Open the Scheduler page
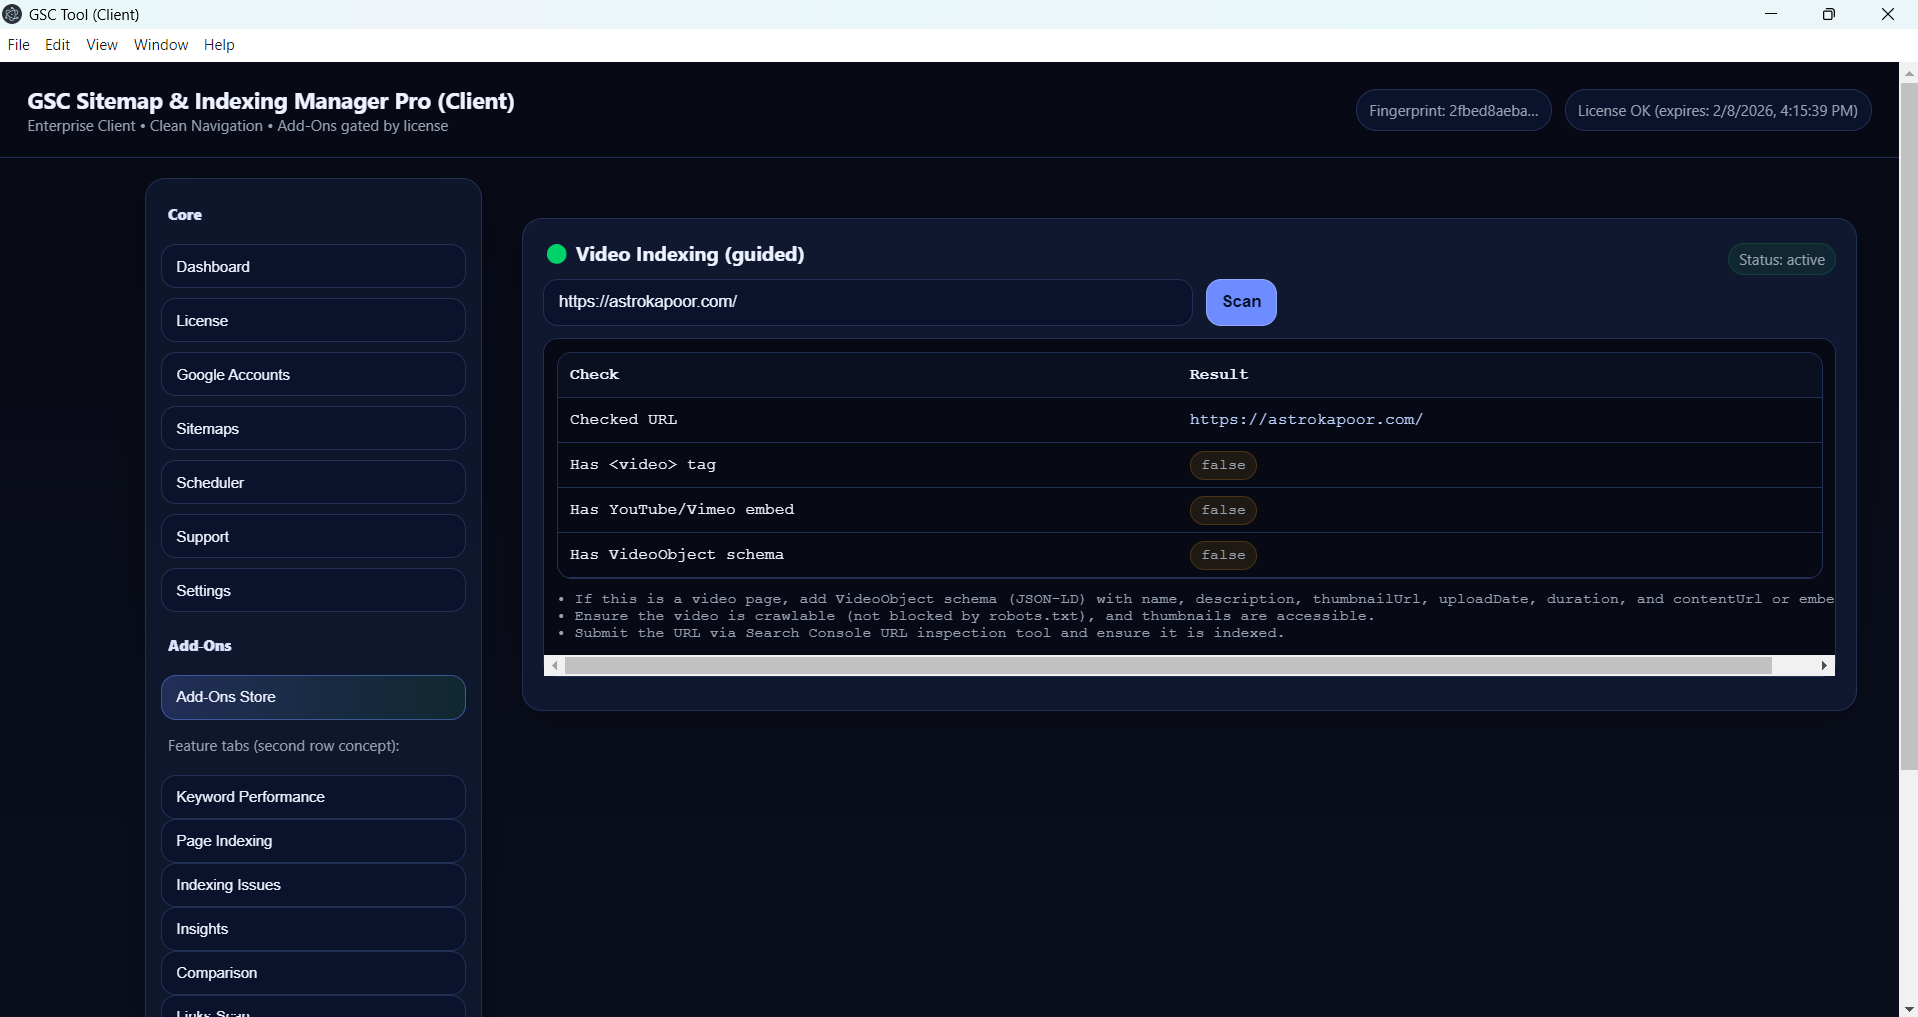The width and height of the screenshot is (1918, 1017). 313,483
